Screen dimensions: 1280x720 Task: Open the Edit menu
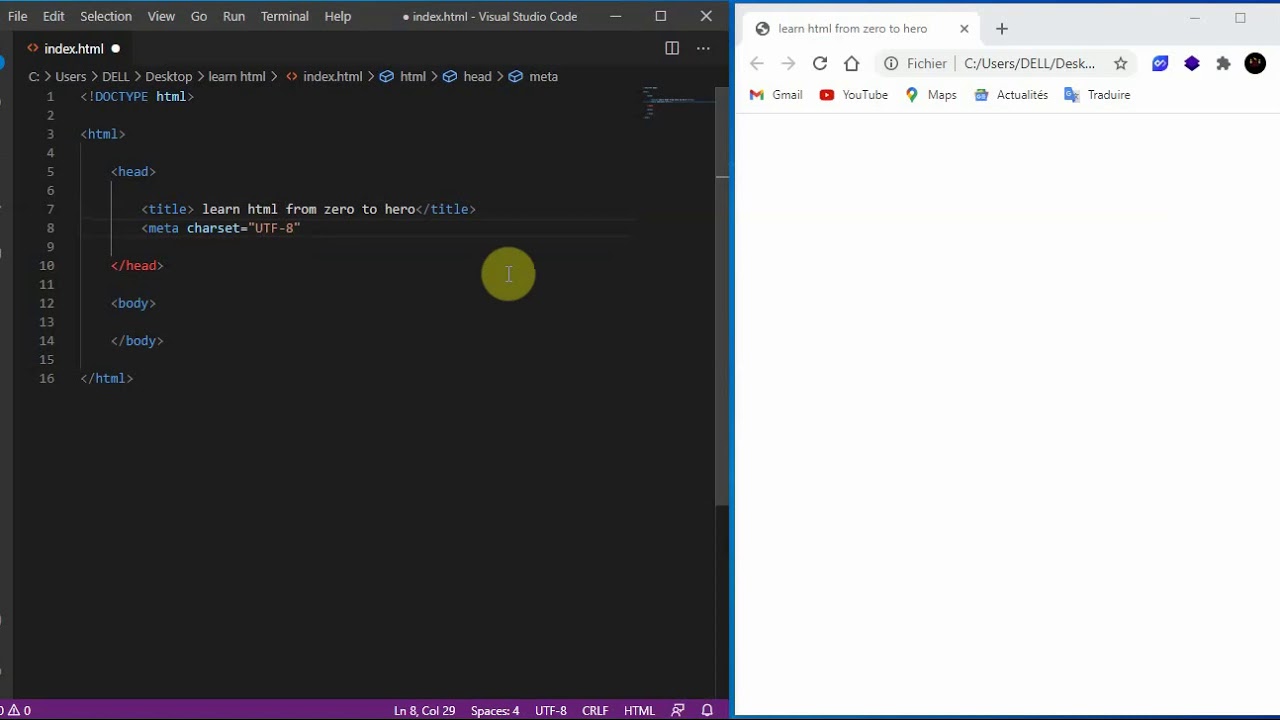pyautogui.click(x=54, y=16)
